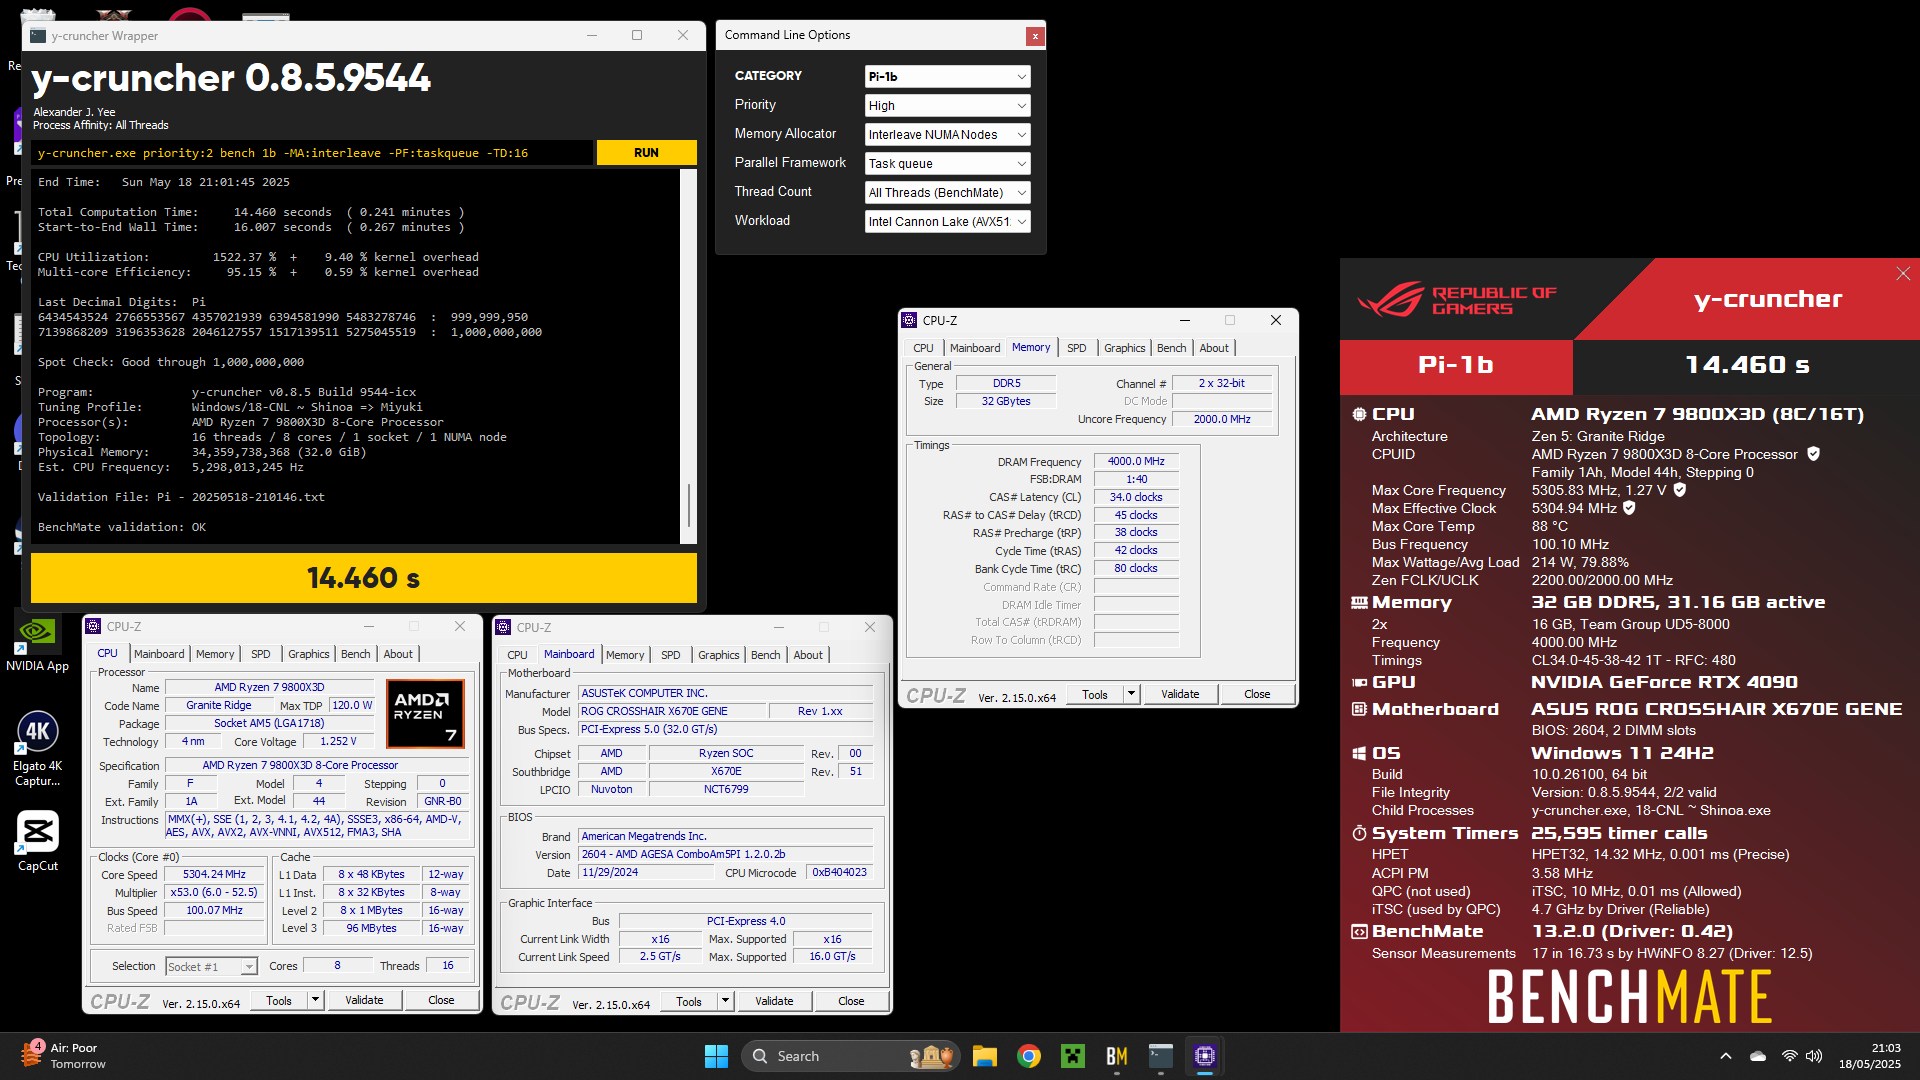Screen dimensions: 1920x1080
Task: Show hidden tray icons chevron
Action: coord(1725,1056)
